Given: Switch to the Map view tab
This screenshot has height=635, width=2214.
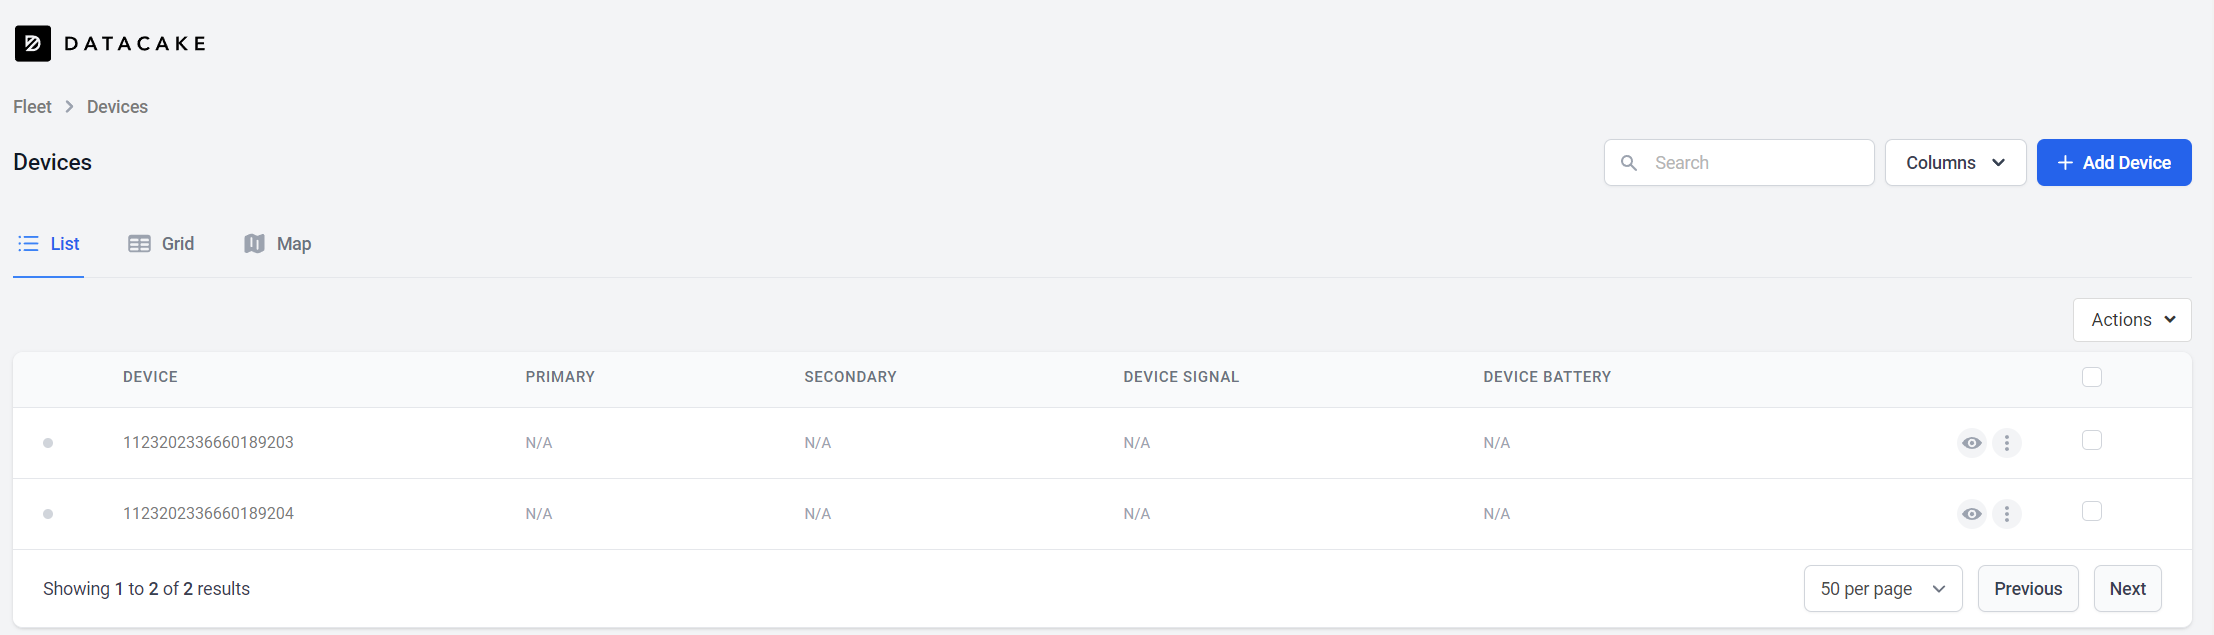Looking at the screenshot, I should pyautogui.click(x=278, y=244).
